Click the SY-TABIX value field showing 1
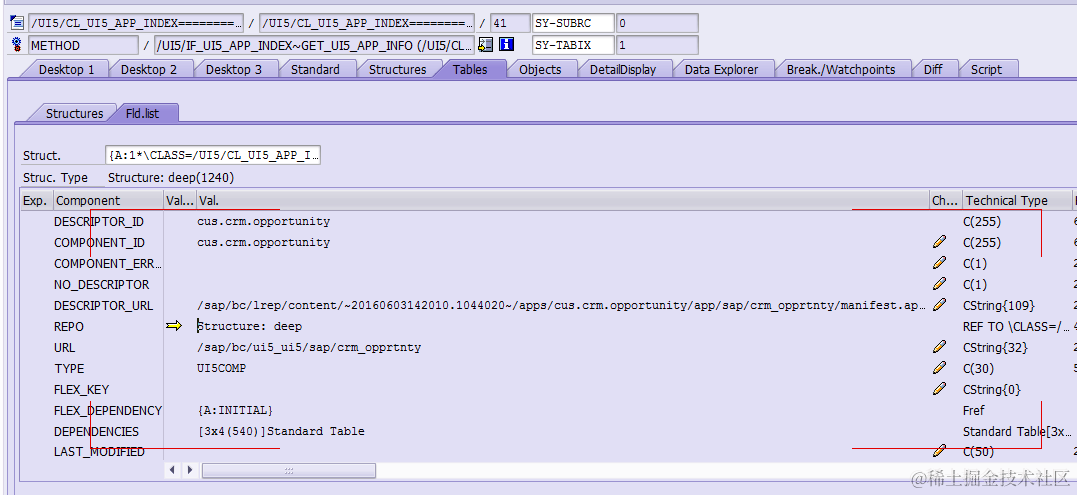This screenshot has height=495, width=1077. click(x=657, y=45)
